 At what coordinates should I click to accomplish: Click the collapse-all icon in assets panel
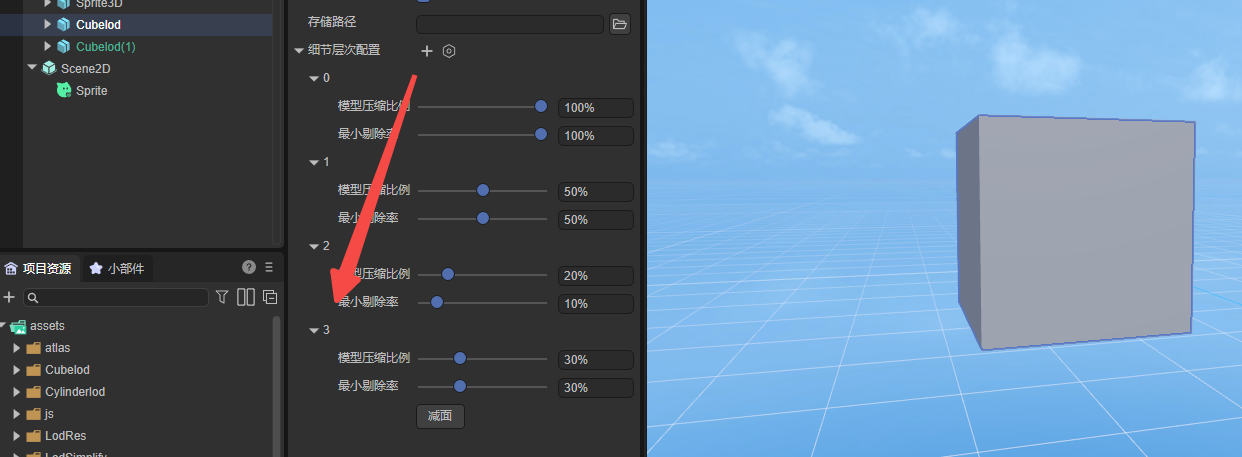click(x=269, y=297)
